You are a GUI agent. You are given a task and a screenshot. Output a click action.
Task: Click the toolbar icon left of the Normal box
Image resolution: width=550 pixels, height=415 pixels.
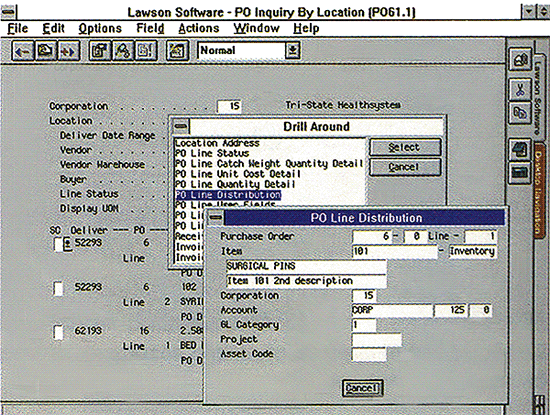click(177, 51)
